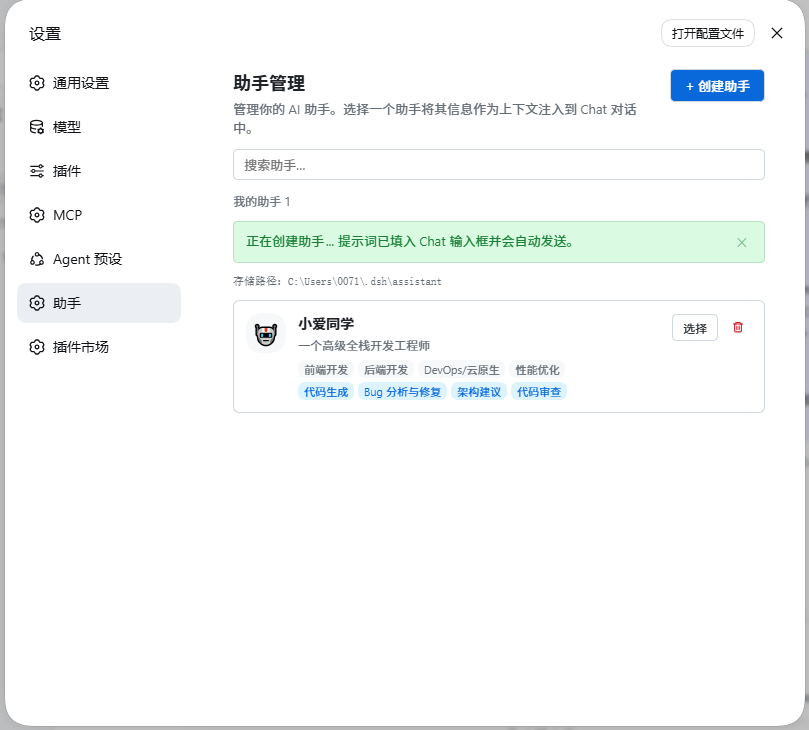This screenshot has width=809, height=730.
Task: Click 选择 for 小爱同学 assistant
Action: tap(694, 328)
